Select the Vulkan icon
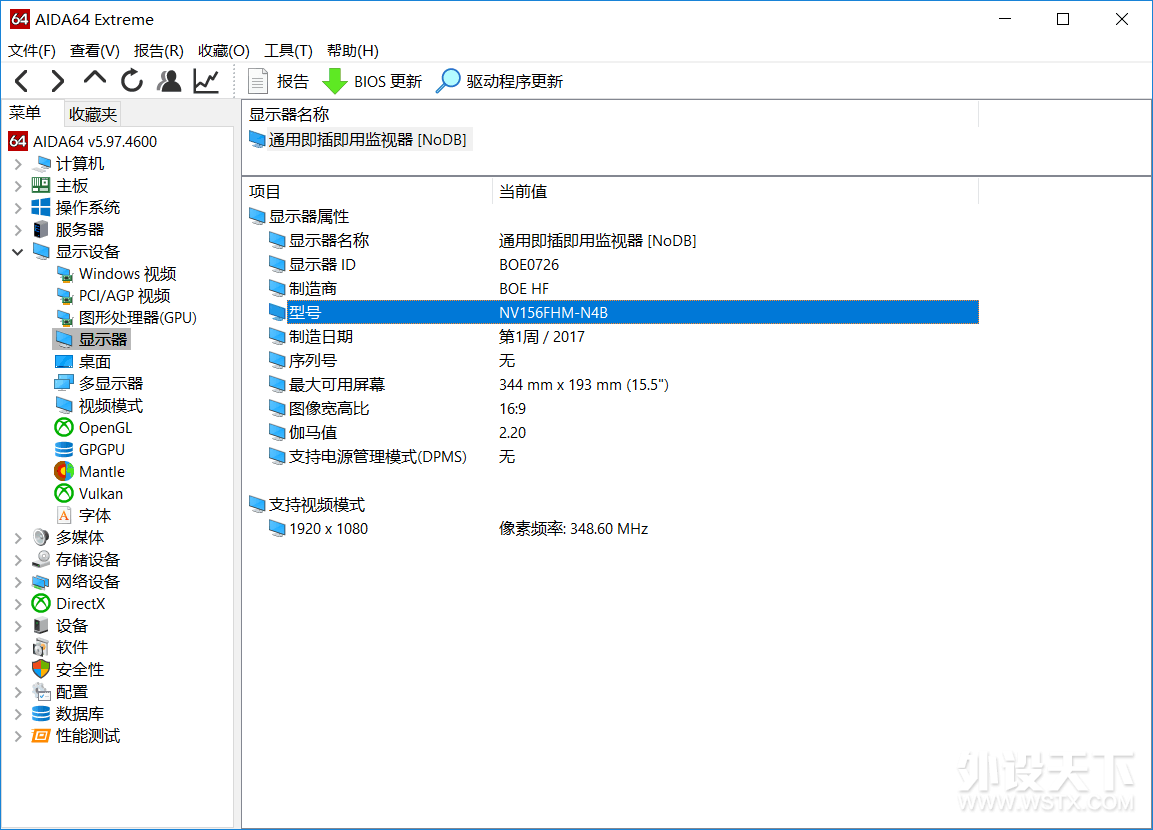1153x830 pixels. pyautogui.click(x=65, y=494)
